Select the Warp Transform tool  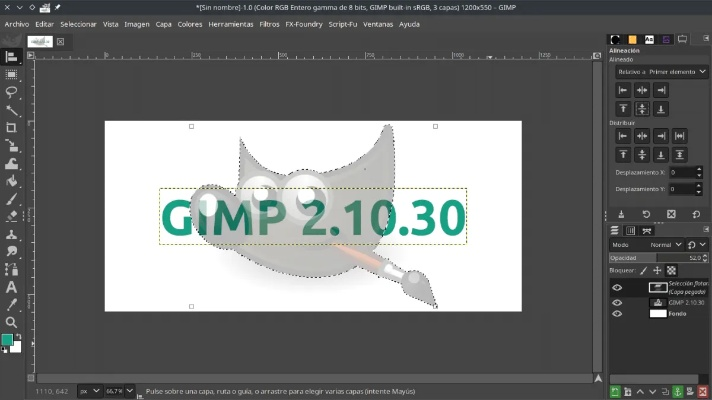(11, 163)
